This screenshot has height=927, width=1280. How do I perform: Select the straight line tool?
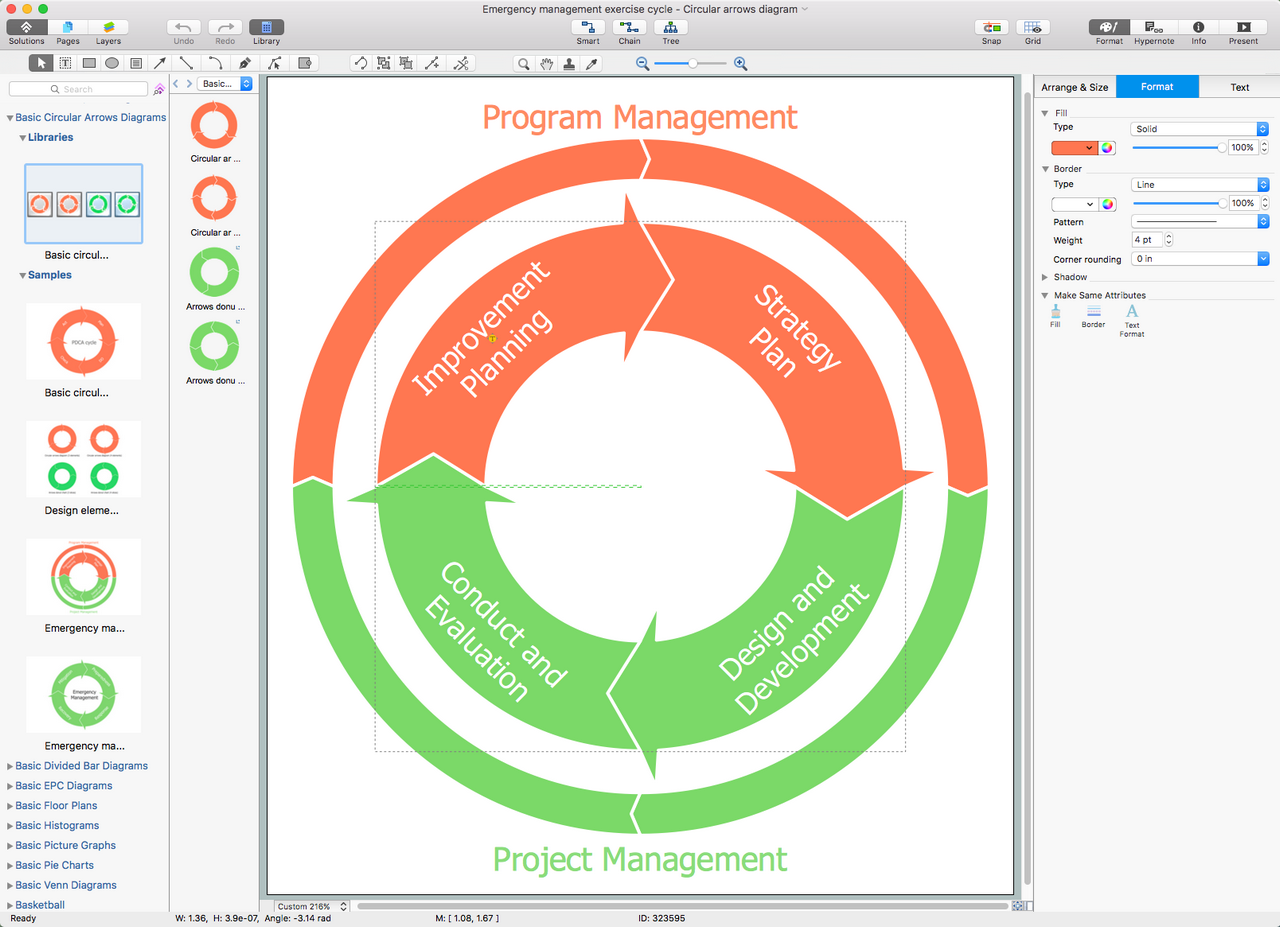[x=186, y=63]
